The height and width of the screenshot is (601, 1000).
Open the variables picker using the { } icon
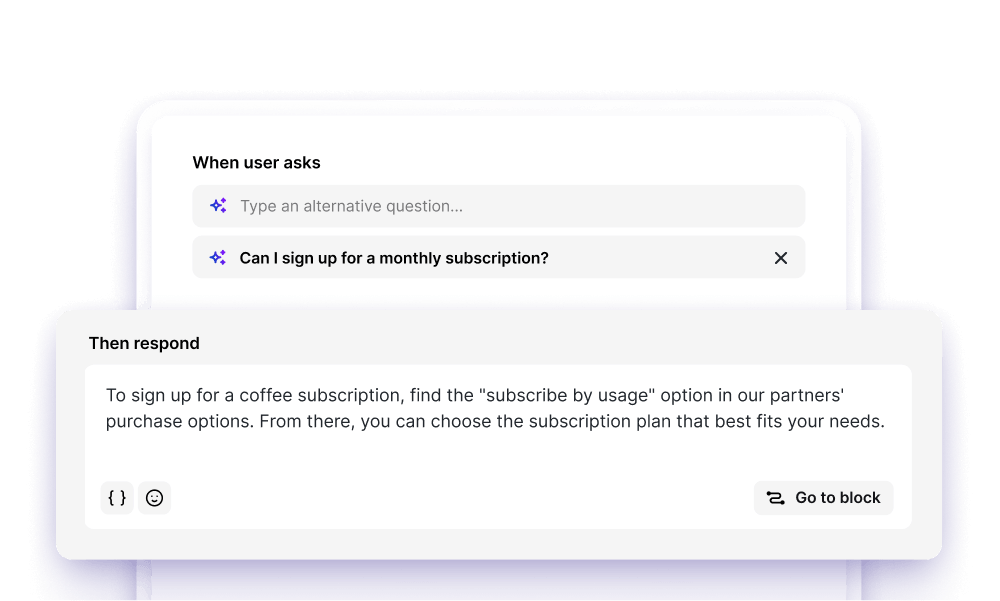[117, 498]
